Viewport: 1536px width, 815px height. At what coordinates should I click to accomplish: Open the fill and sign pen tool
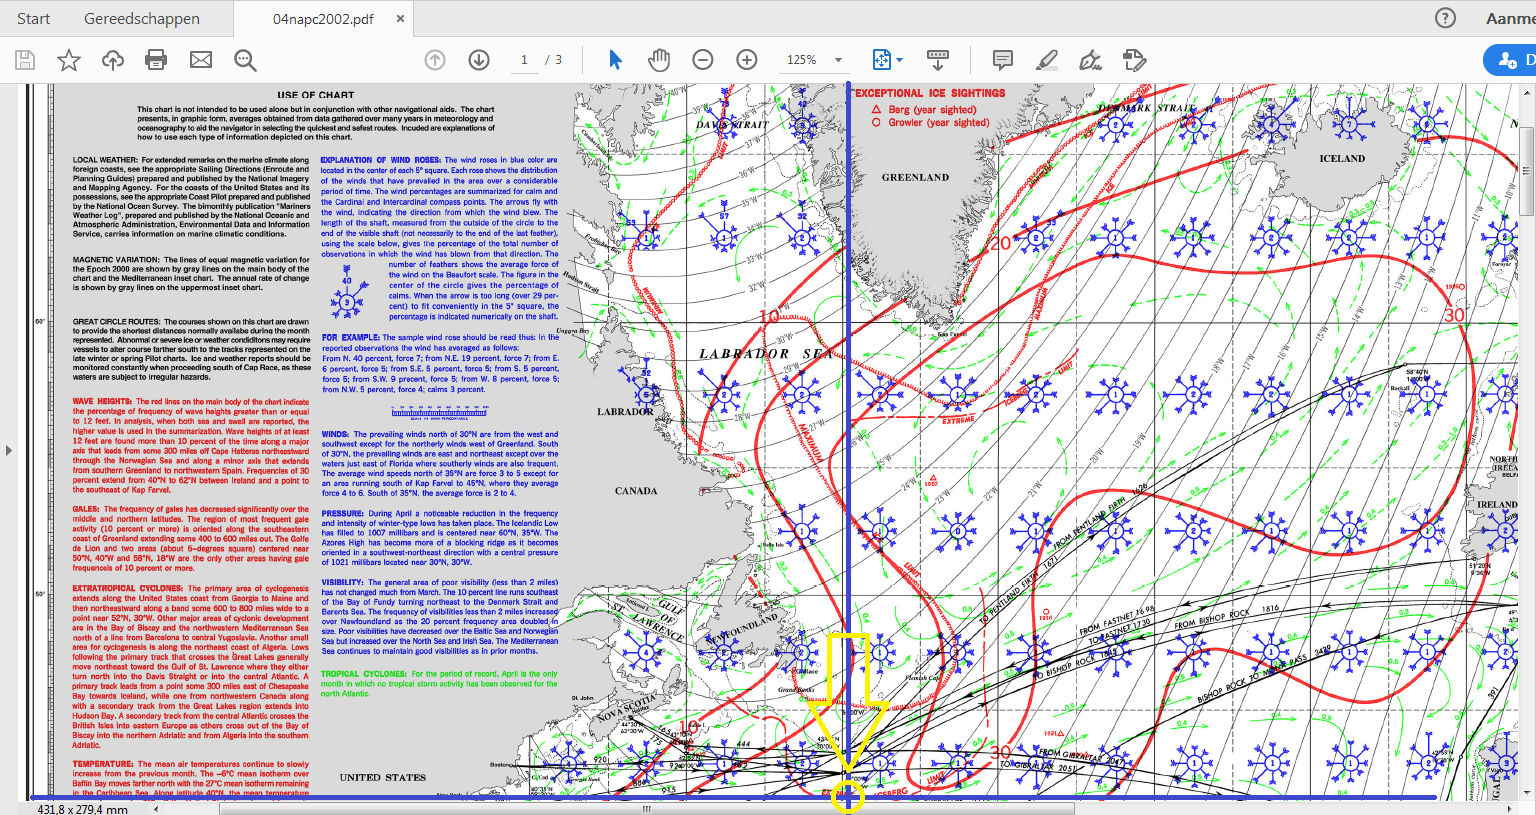[x=1090, y=60]
